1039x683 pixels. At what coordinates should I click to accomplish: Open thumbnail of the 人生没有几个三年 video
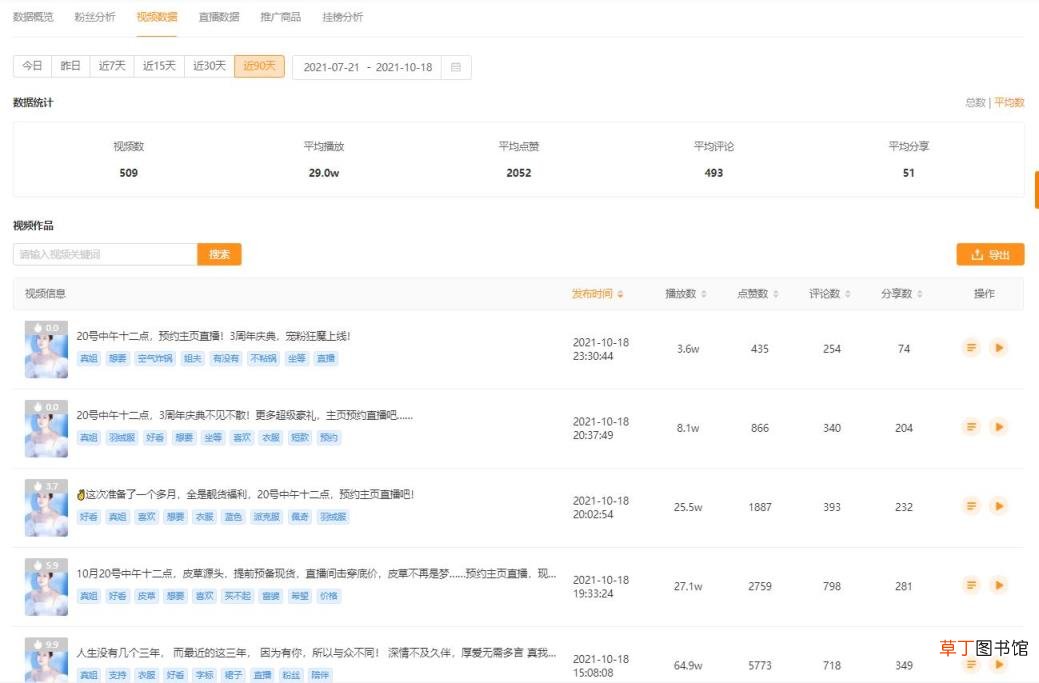tap(46, 660)
